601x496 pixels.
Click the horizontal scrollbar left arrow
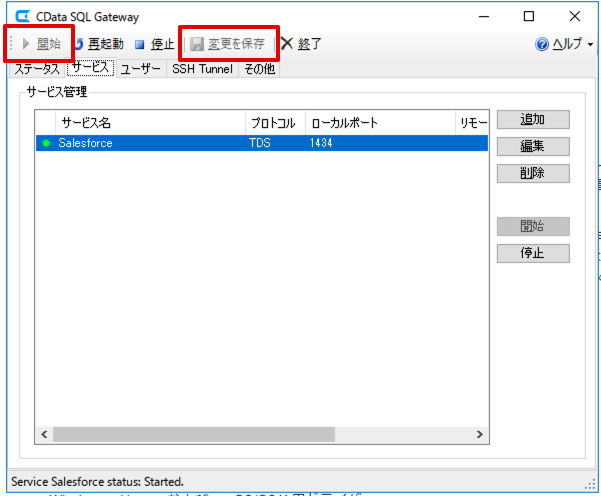coord(44,434)
